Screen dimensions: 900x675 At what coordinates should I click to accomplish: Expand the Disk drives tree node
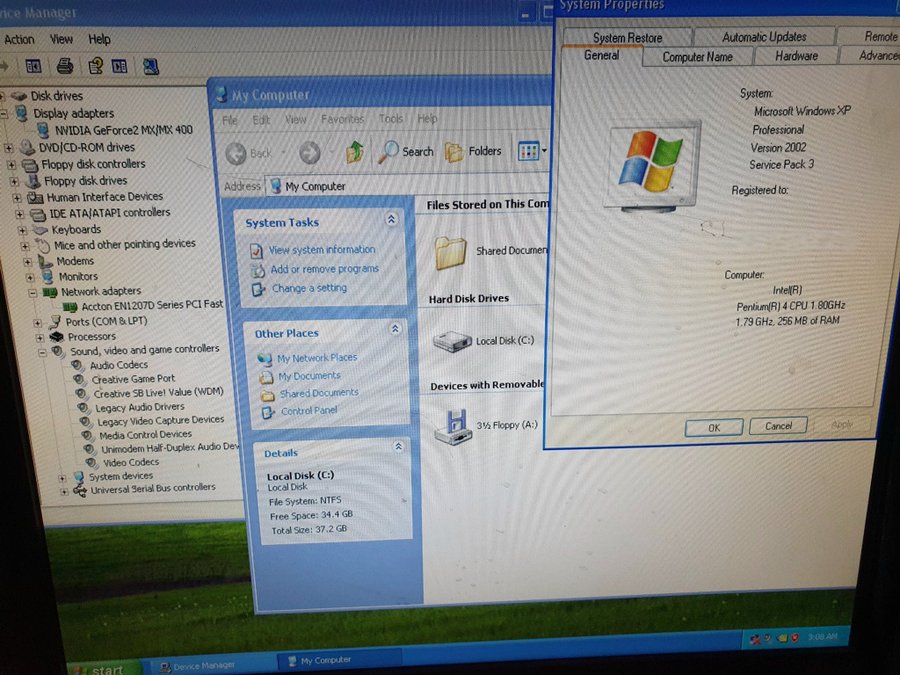3,97
